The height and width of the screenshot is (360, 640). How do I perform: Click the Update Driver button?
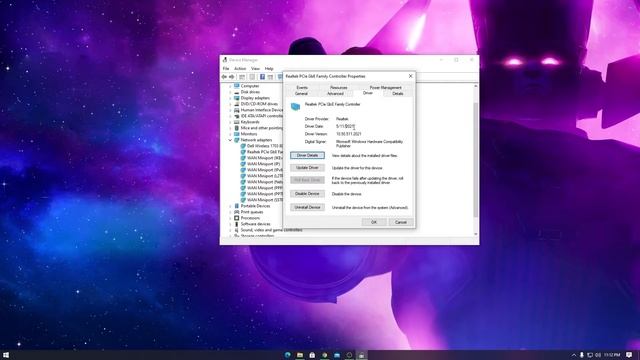(x=307, y=168)
